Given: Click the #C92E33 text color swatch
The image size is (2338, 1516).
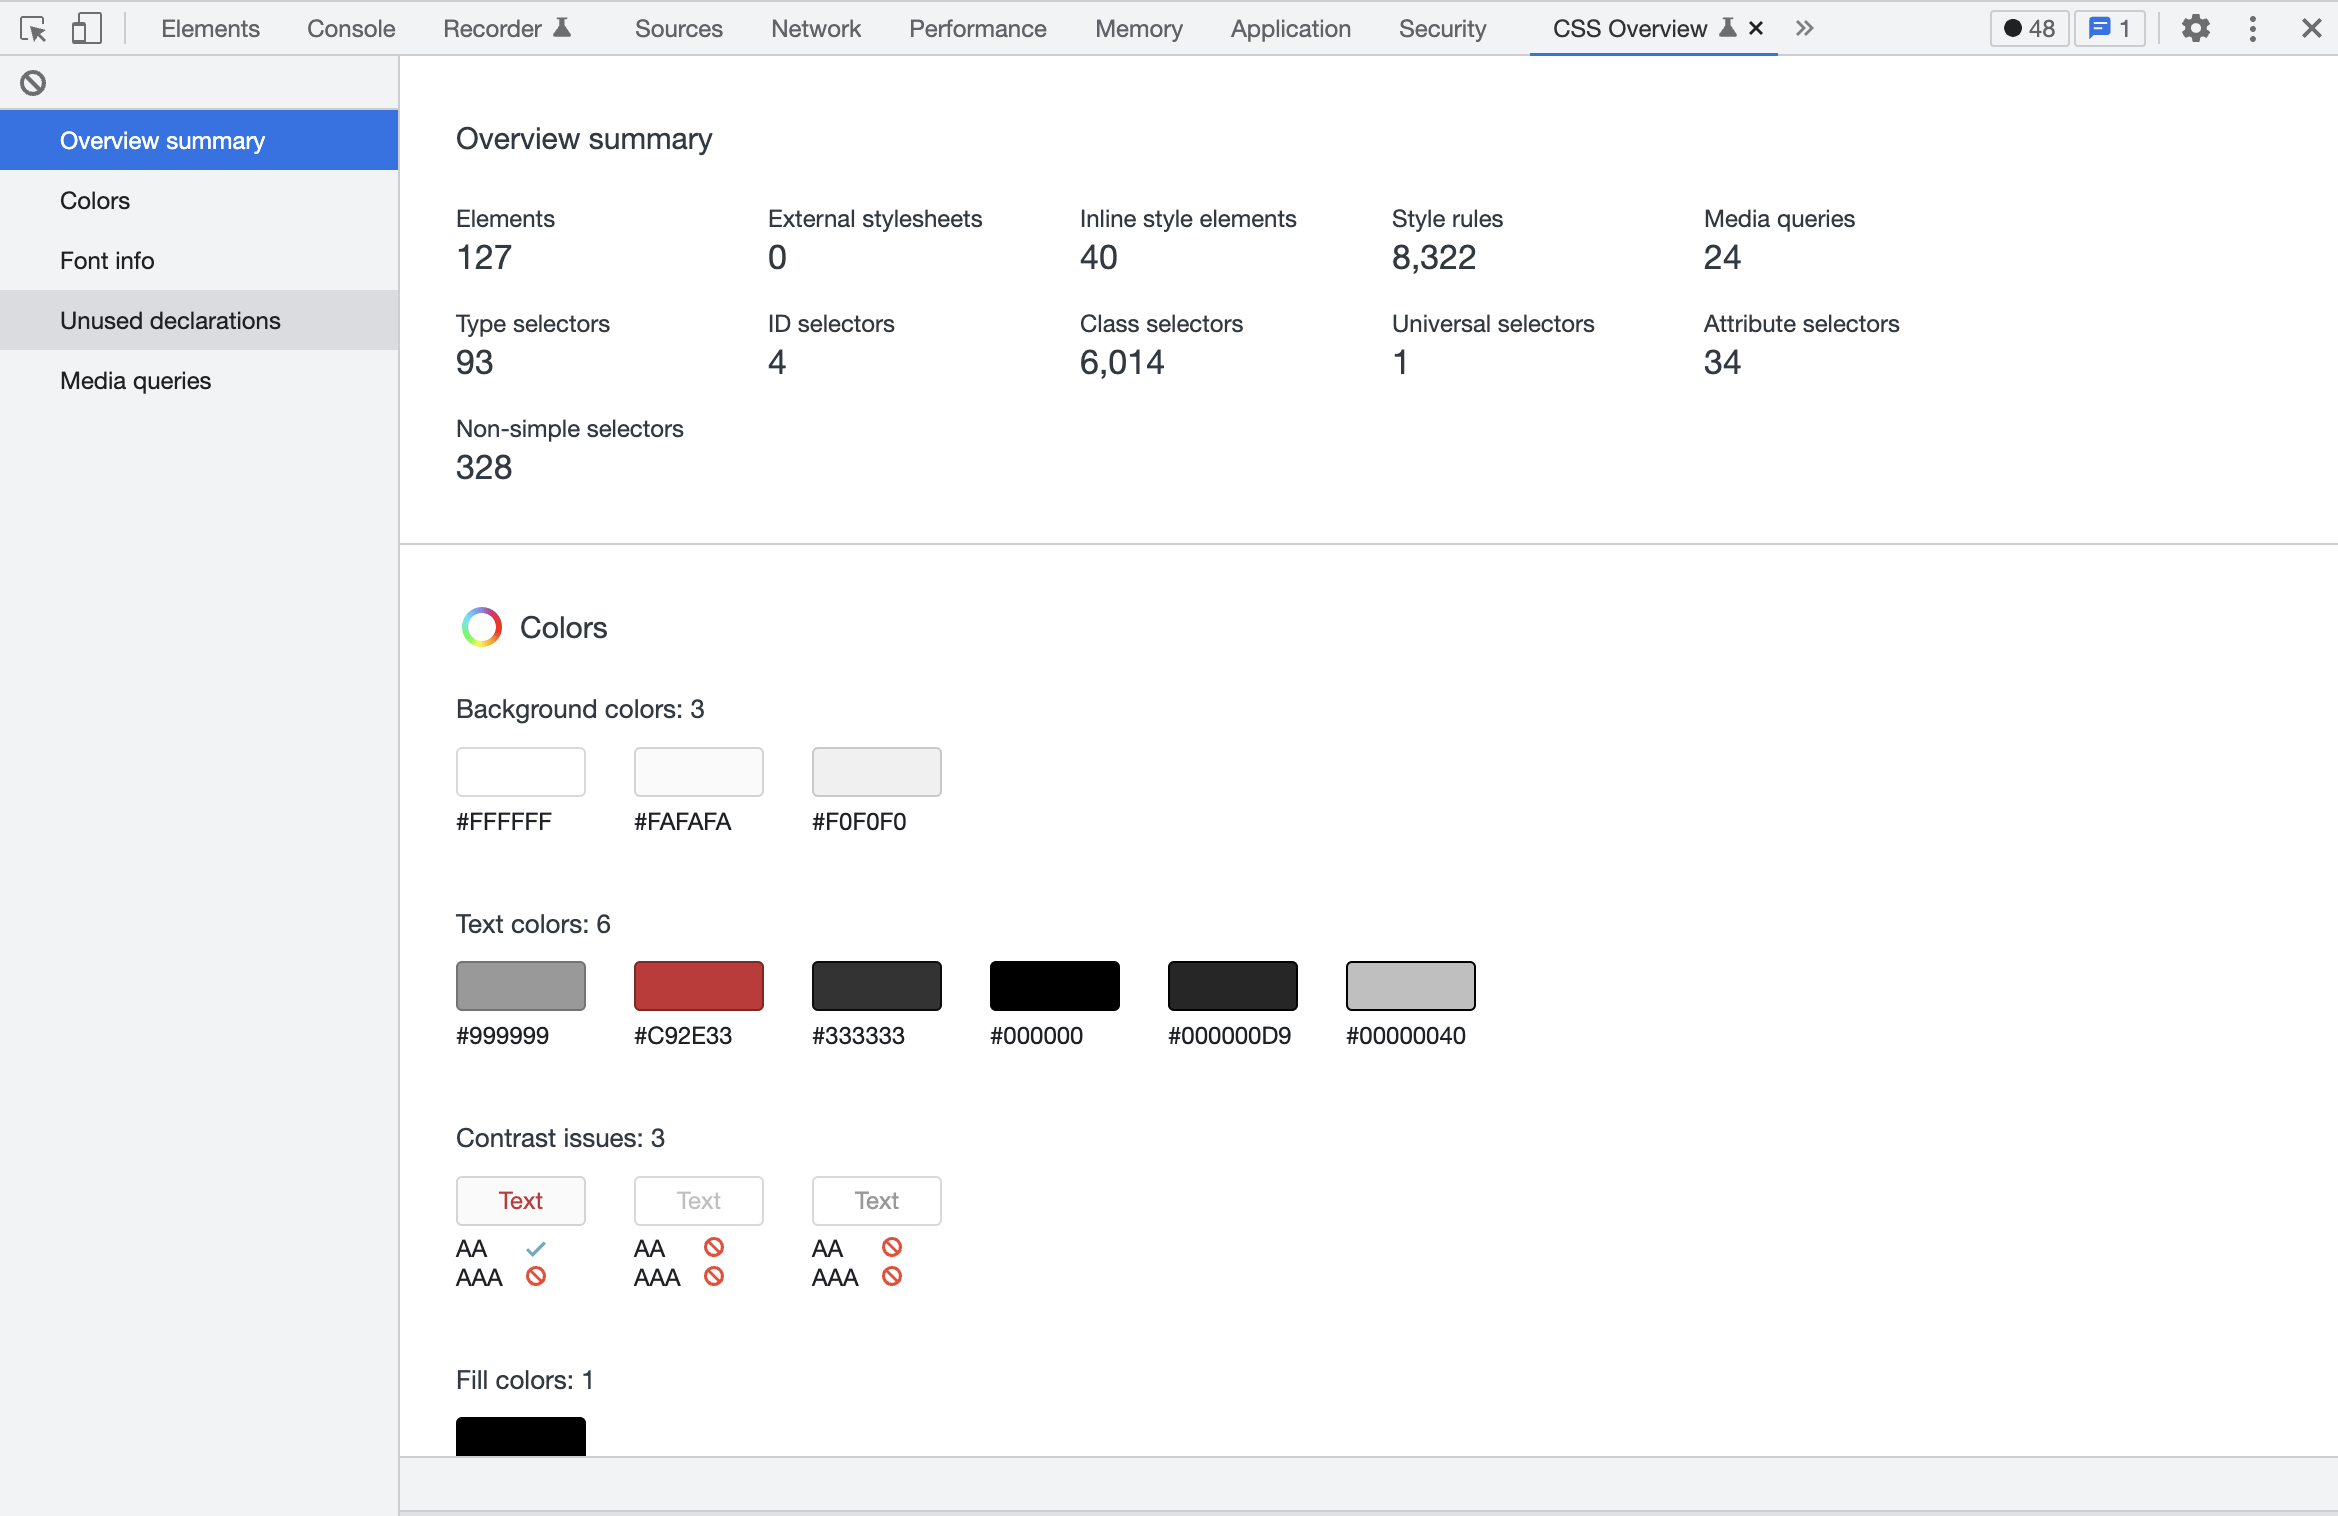Looking at the screenshot, I should click(x=698, y=986).
